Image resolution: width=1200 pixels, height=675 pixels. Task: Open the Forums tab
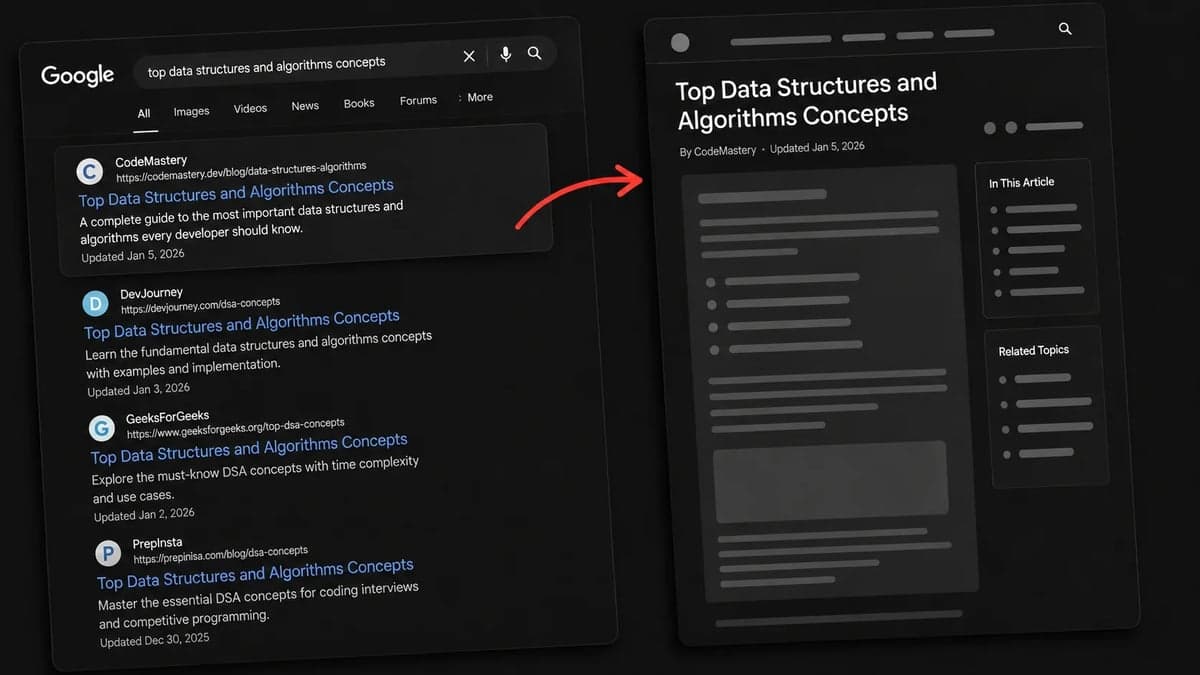(418, 101)
